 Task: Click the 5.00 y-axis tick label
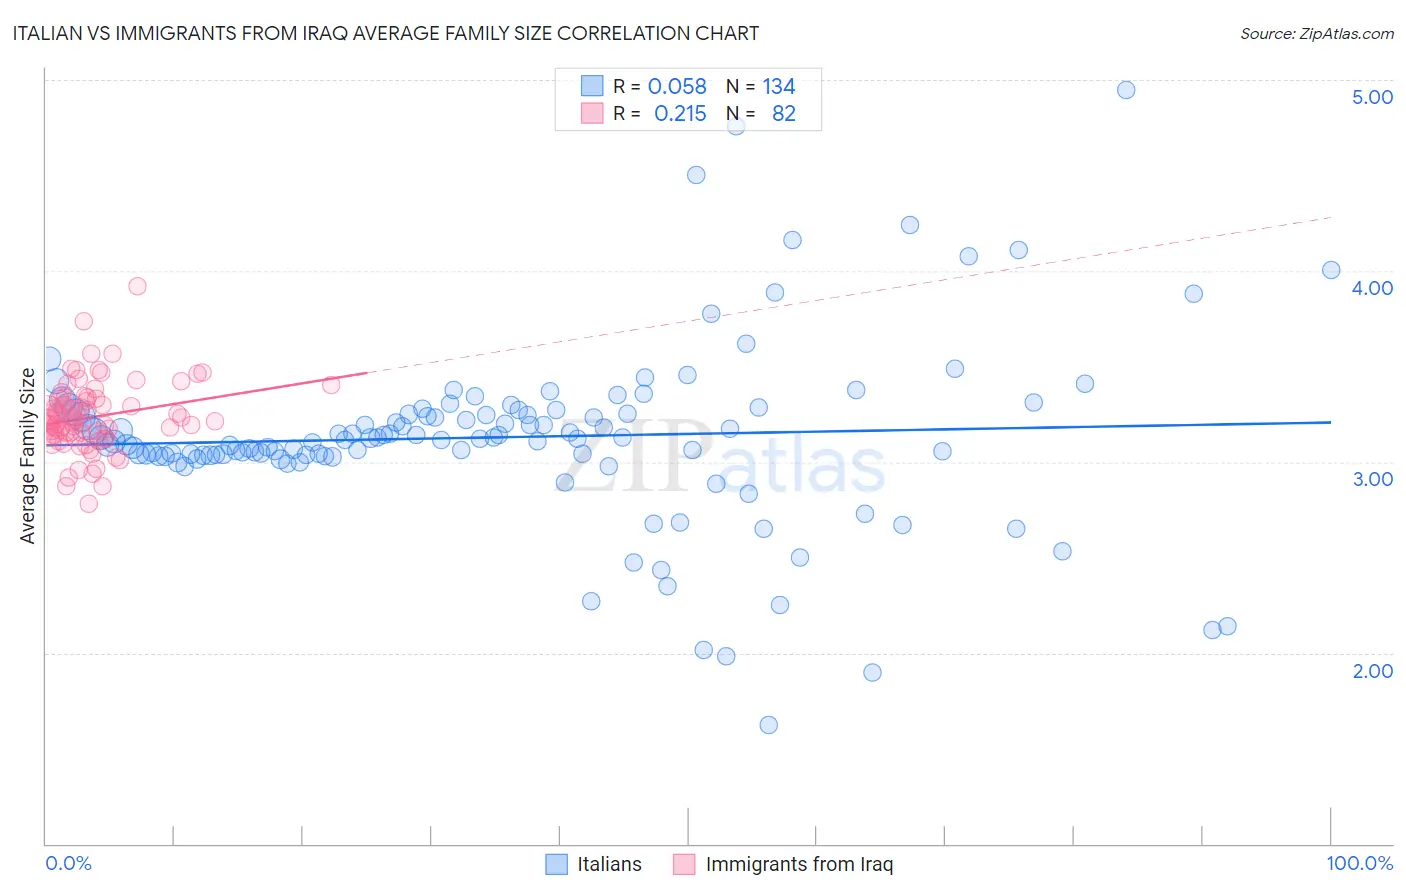(x=1372, y=97)
